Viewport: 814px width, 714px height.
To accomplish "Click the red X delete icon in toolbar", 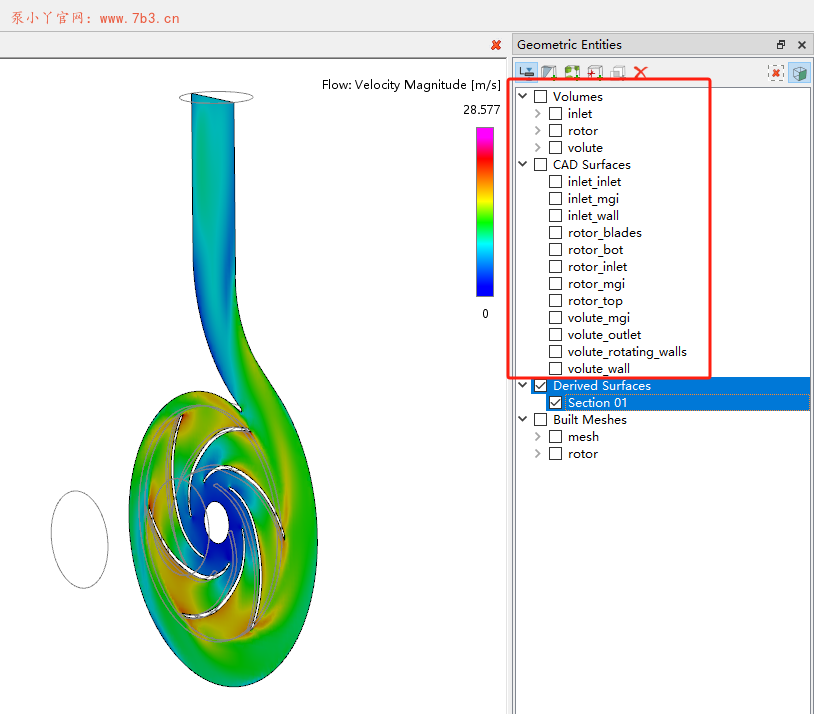I will (x=641, y=72).
